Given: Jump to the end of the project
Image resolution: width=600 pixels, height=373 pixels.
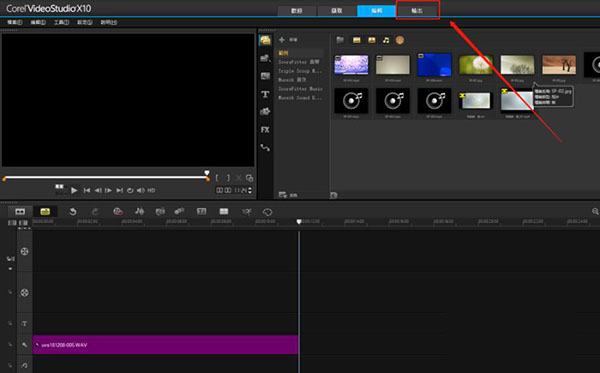Looking at the screenshot, I should coord(120,190).
